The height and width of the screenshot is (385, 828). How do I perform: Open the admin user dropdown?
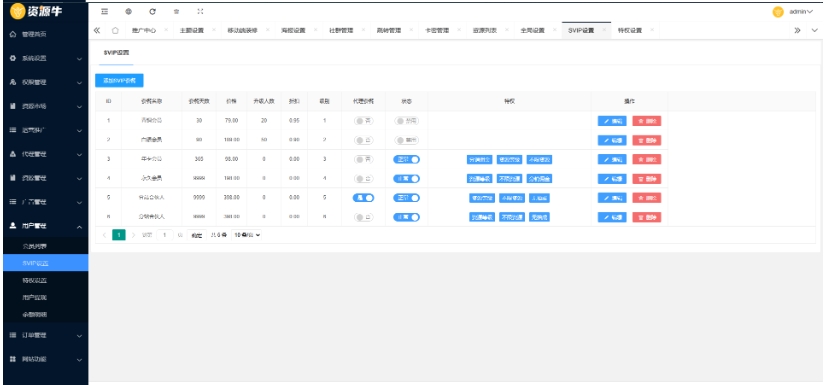click(801, 12)
